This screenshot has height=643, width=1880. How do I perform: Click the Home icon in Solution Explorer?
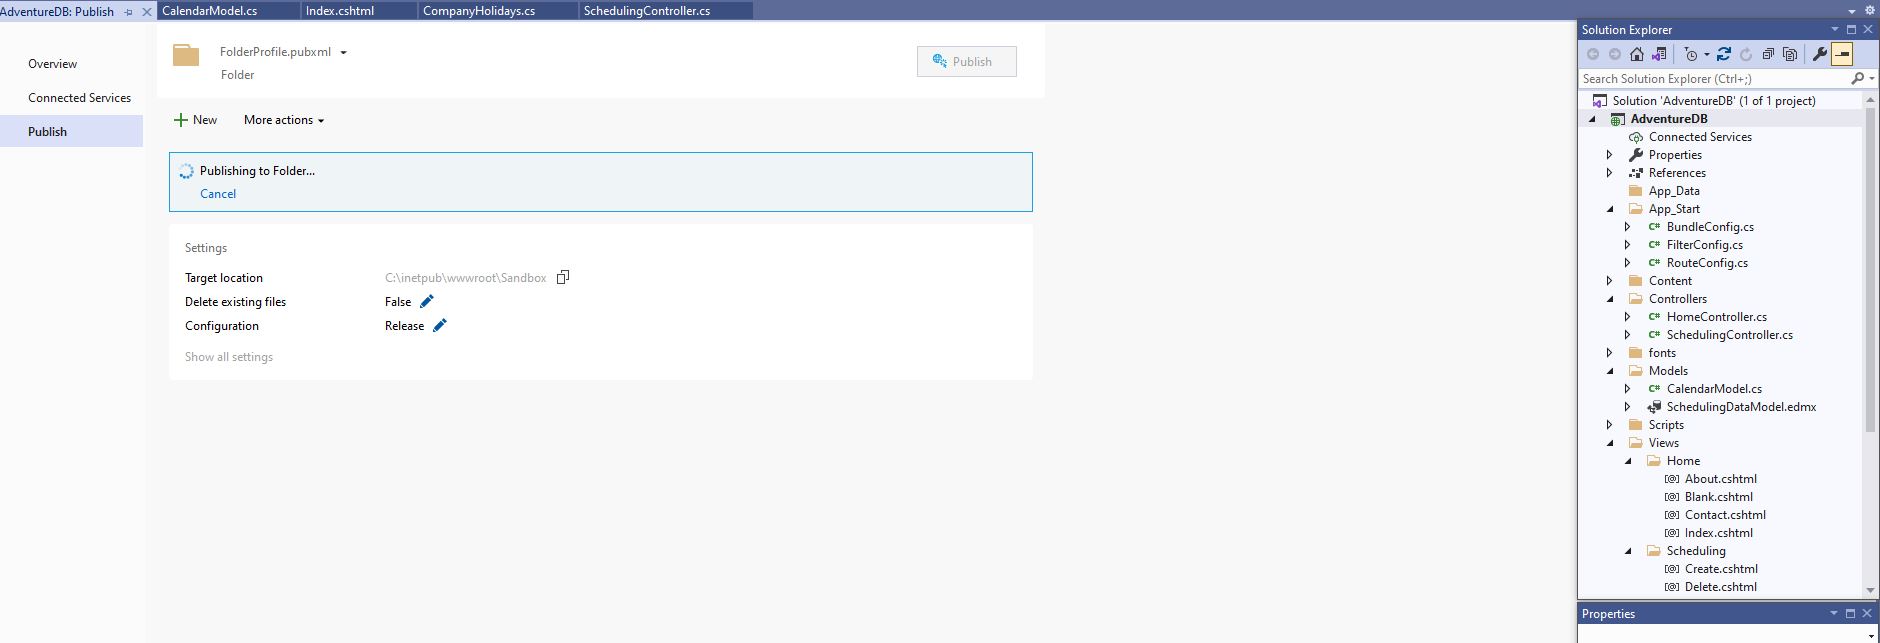1637,54
